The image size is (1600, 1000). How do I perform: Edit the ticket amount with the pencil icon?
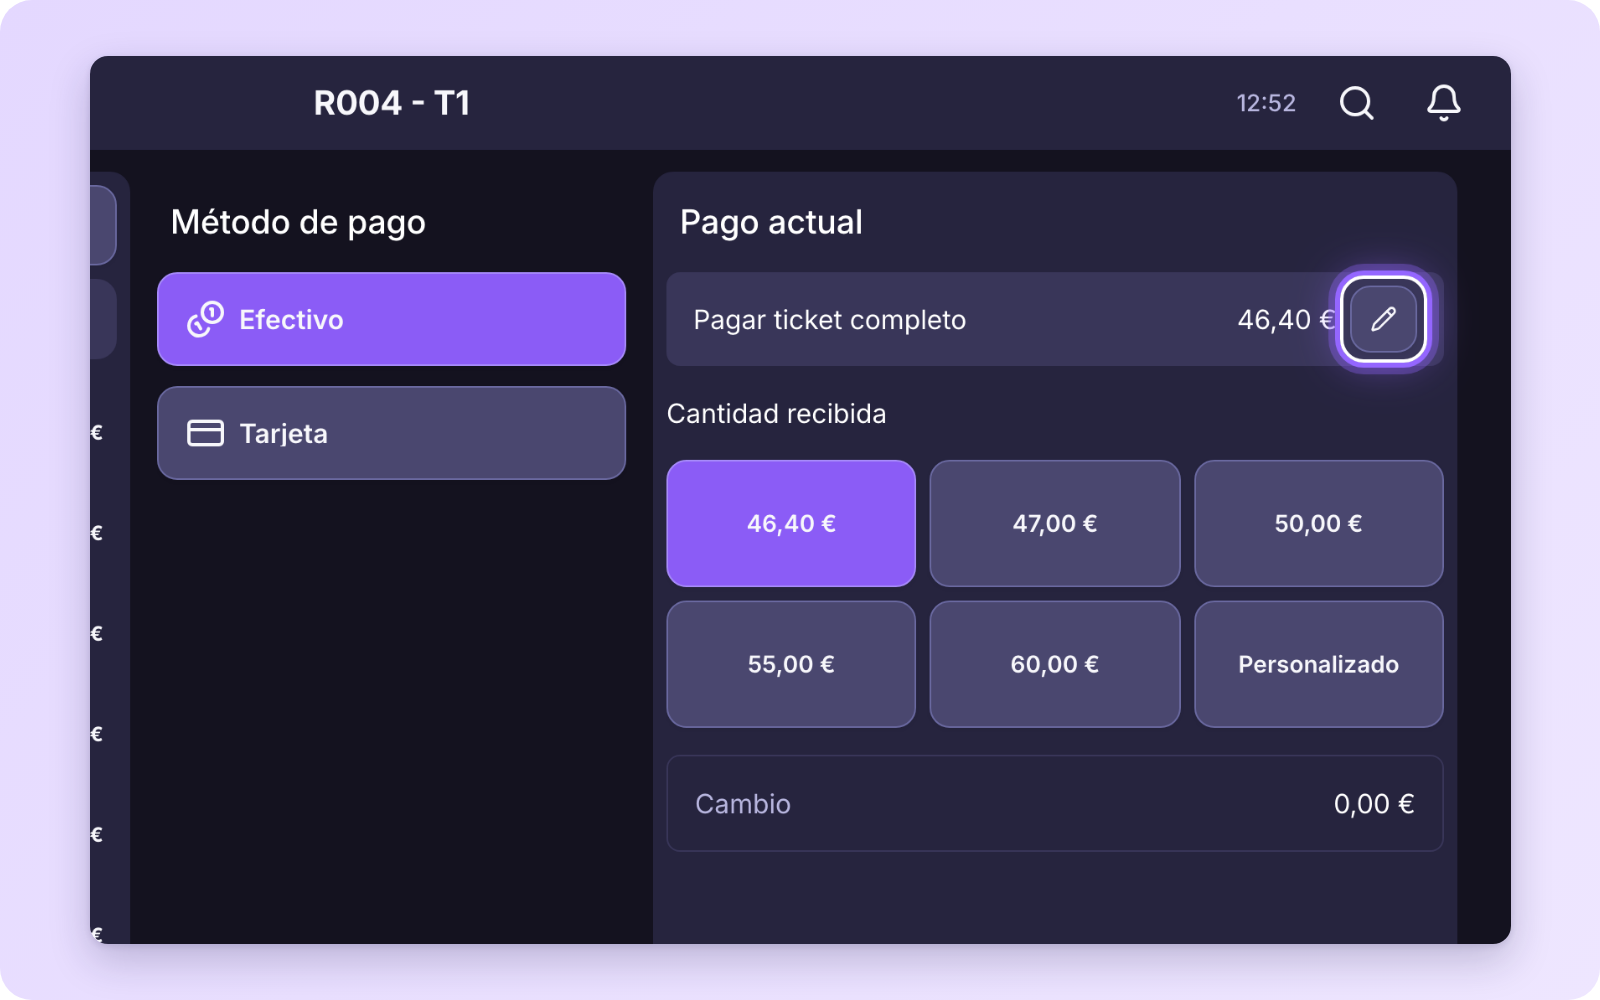(x=1383, y=319)
